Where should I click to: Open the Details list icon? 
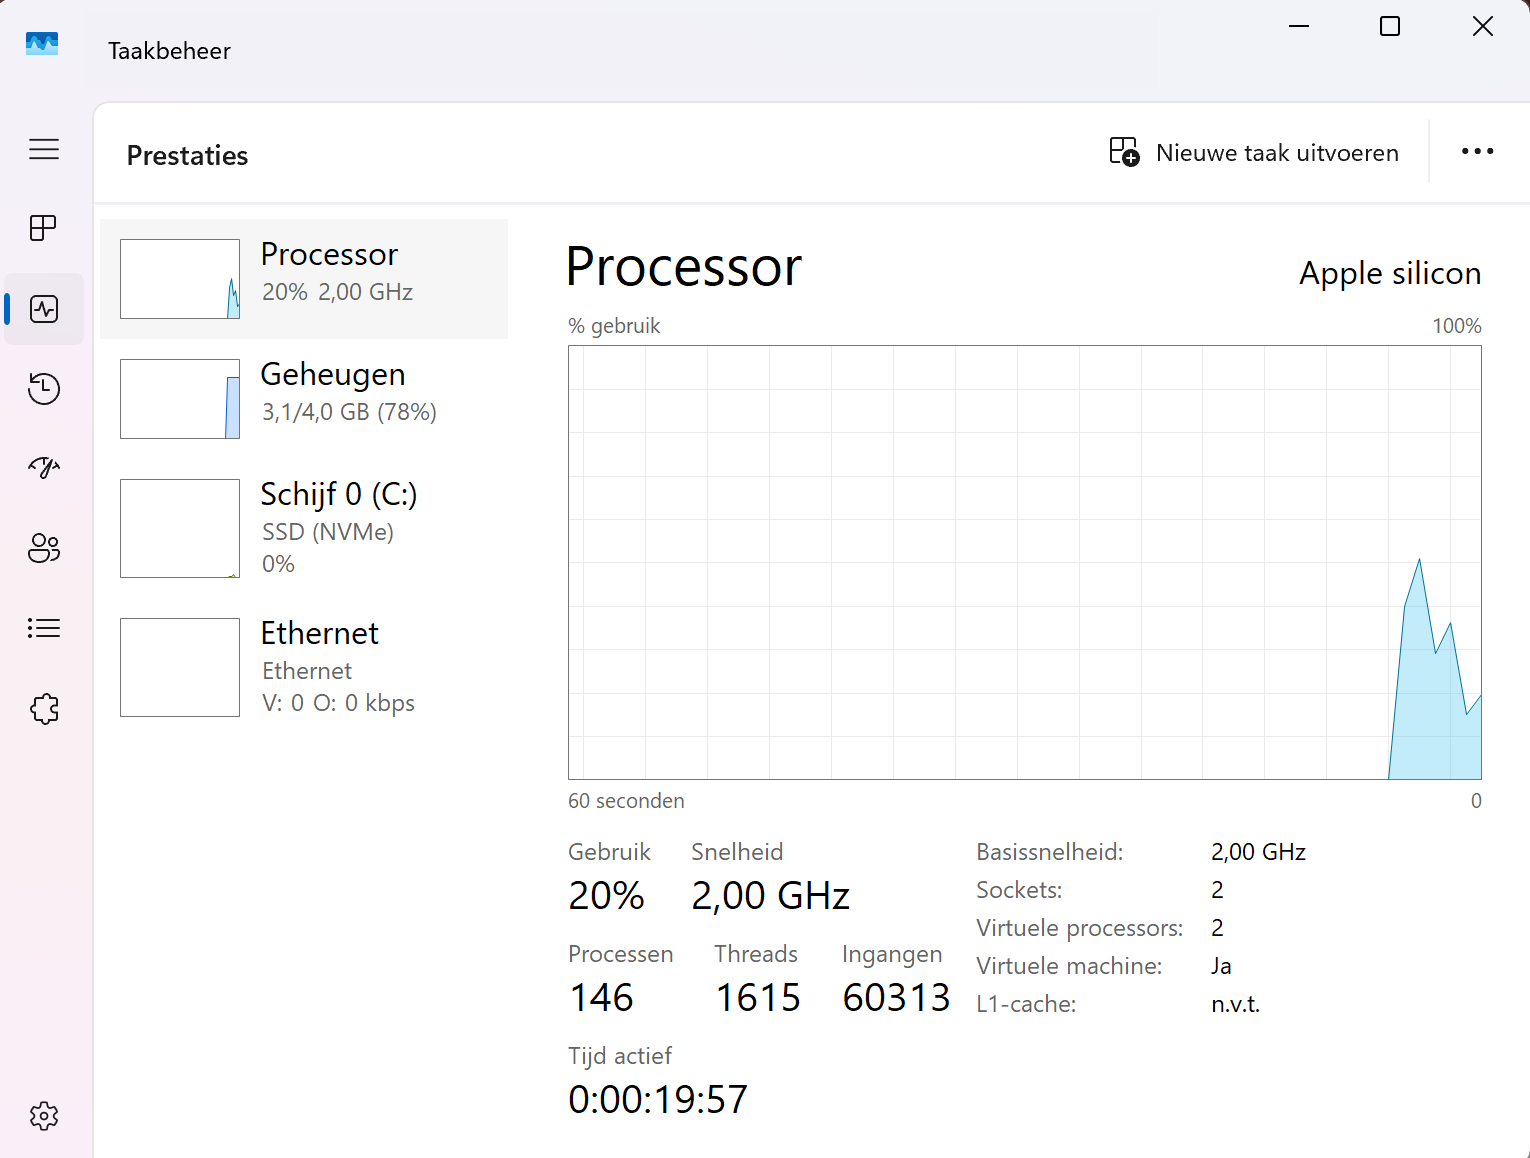pyautogui.click(x=44, y=628)
